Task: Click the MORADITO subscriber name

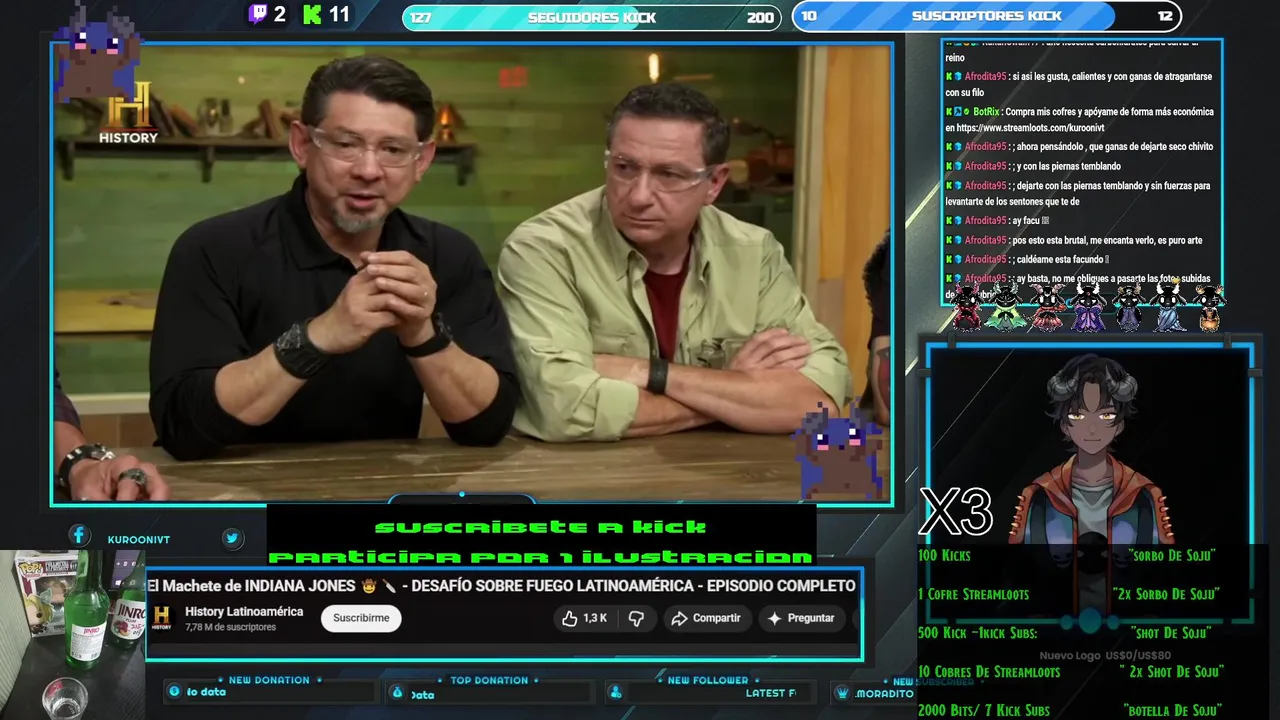Action: 884,694
